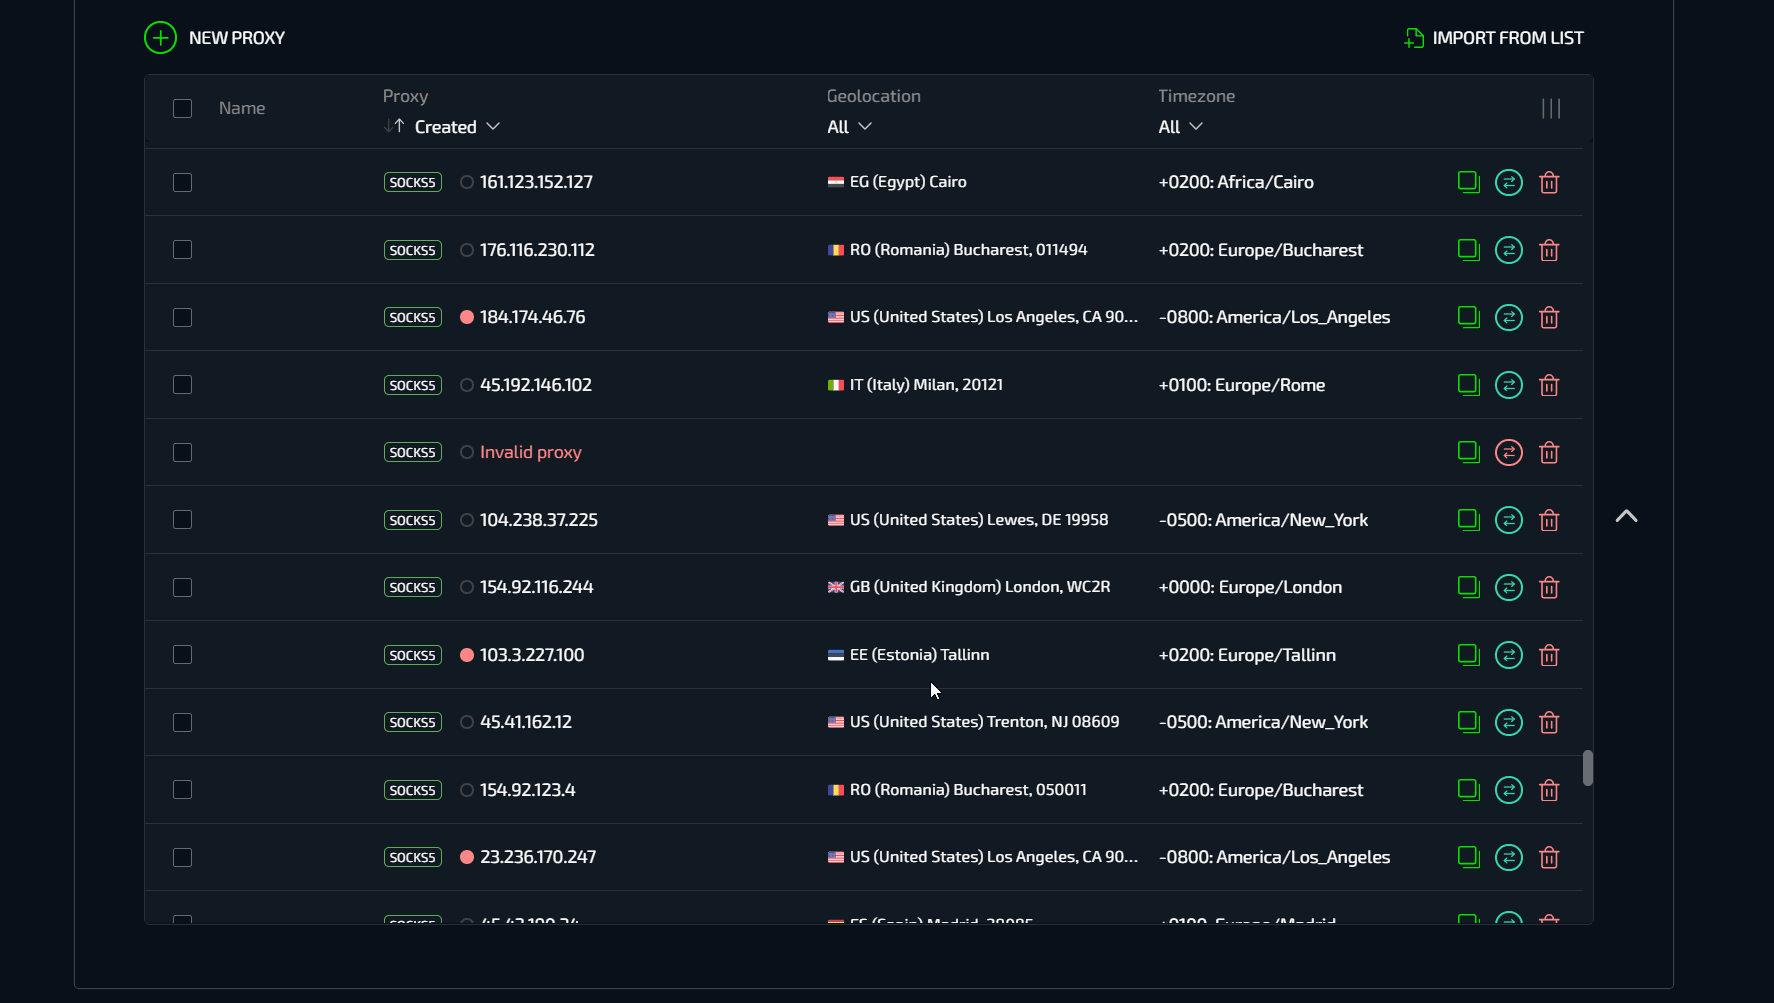The width and height of the screenshot is (1774, 1003).
Task: Check the box for 104.238.37.225 row
Action: pyautogui.click(x=182, y=520)
